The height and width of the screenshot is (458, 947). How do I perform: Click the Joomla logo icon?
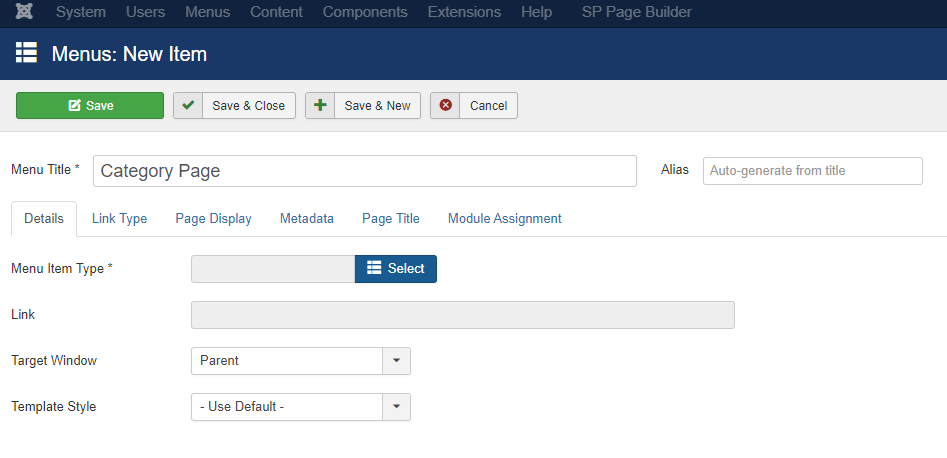tap(24, 12)
